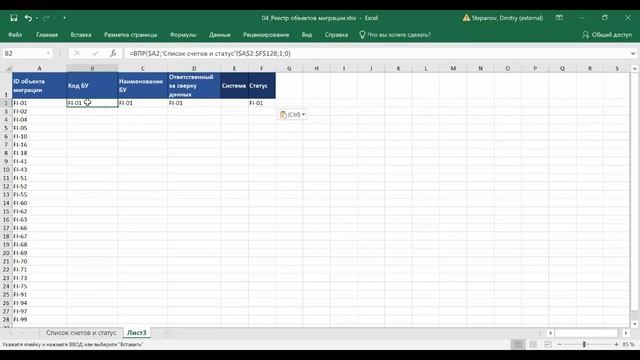Expand the Name Box dropdown arrow
This screenshot has width=640, height=360.
point(48,53)
